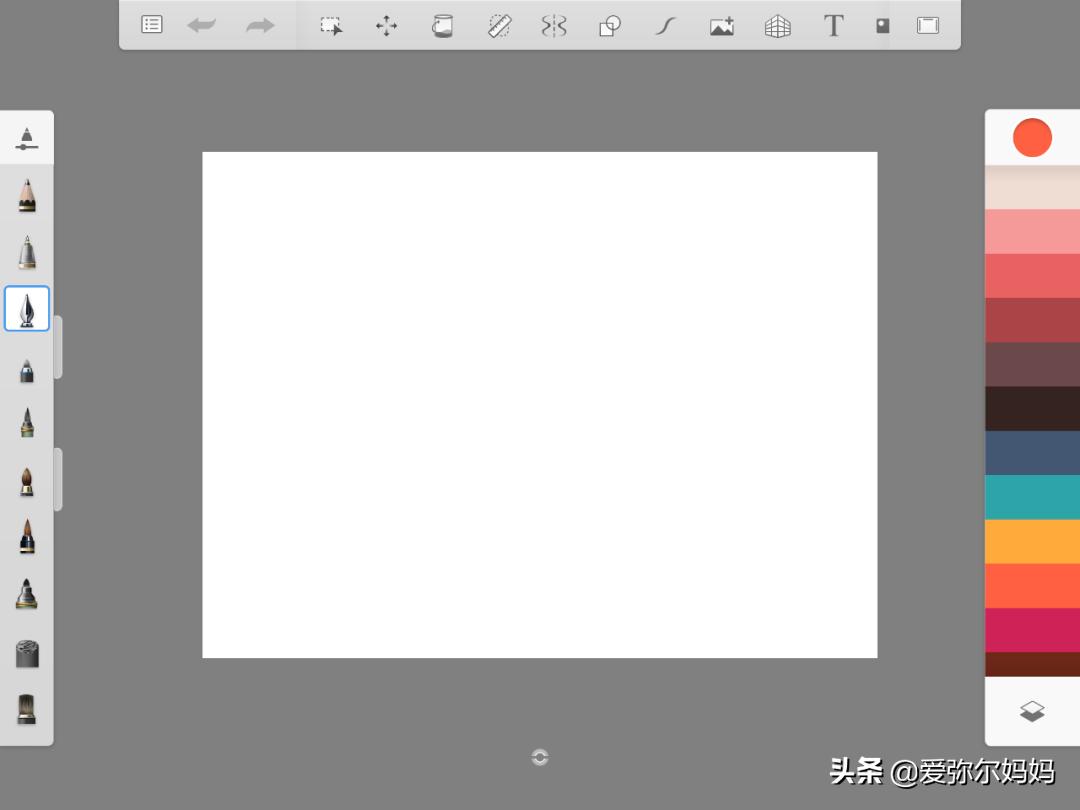
Task: Open the main menu
Action: coord(151,25)
